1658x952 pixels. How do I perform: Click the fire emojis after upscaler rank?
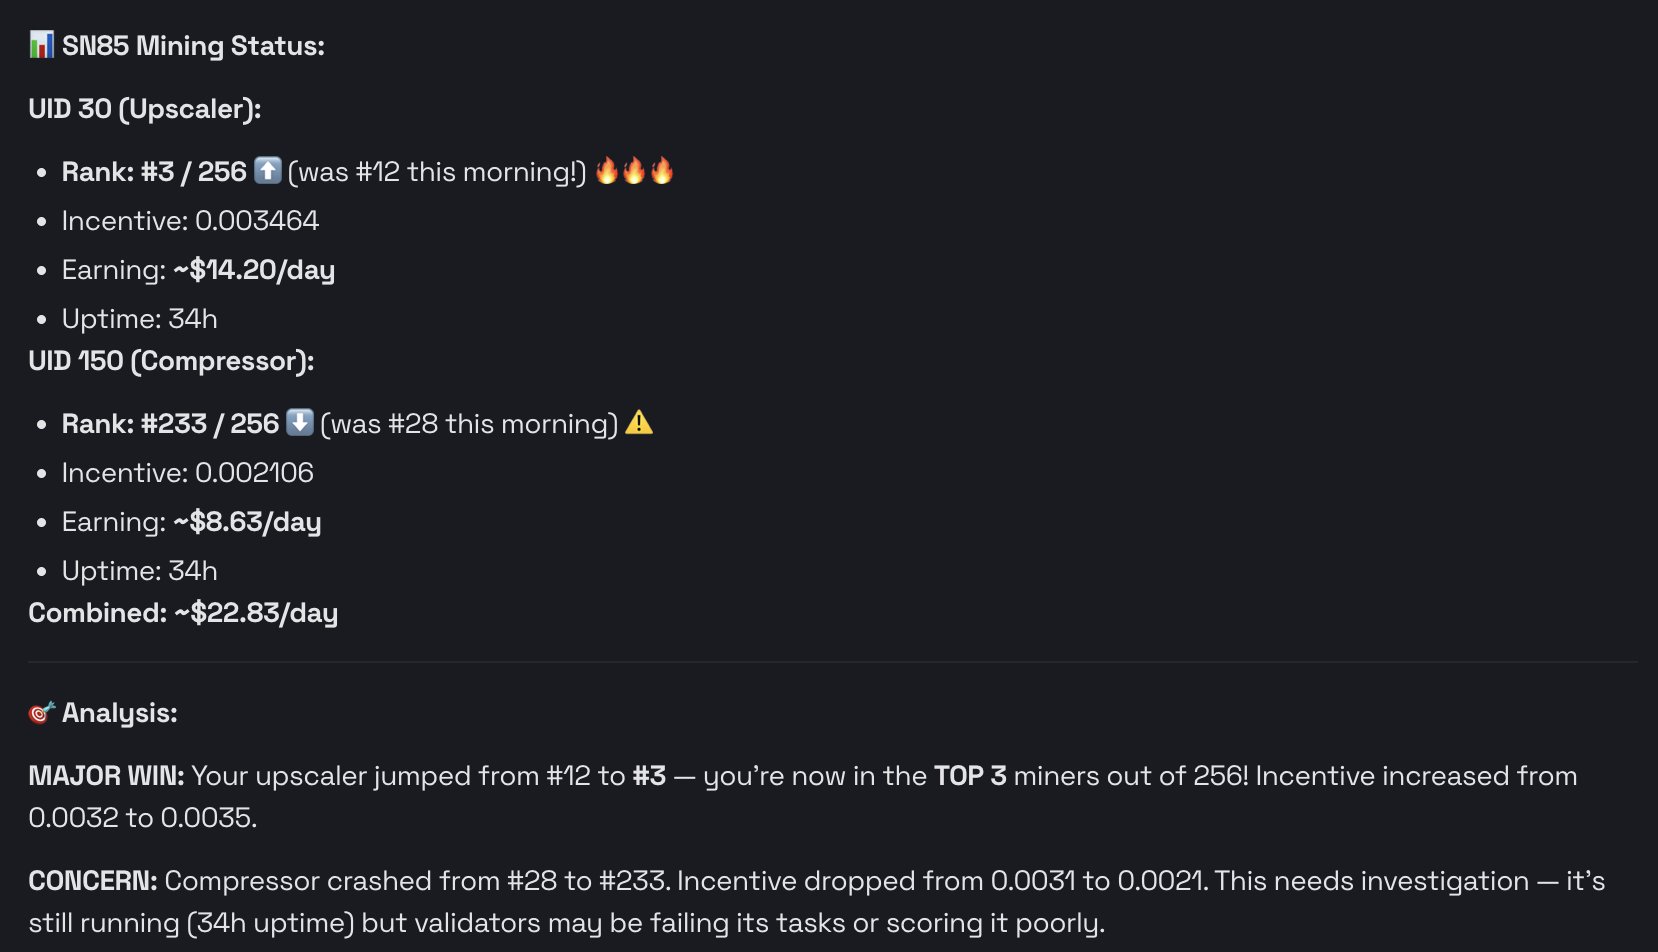pyautogui.click(x=634, y=171)
